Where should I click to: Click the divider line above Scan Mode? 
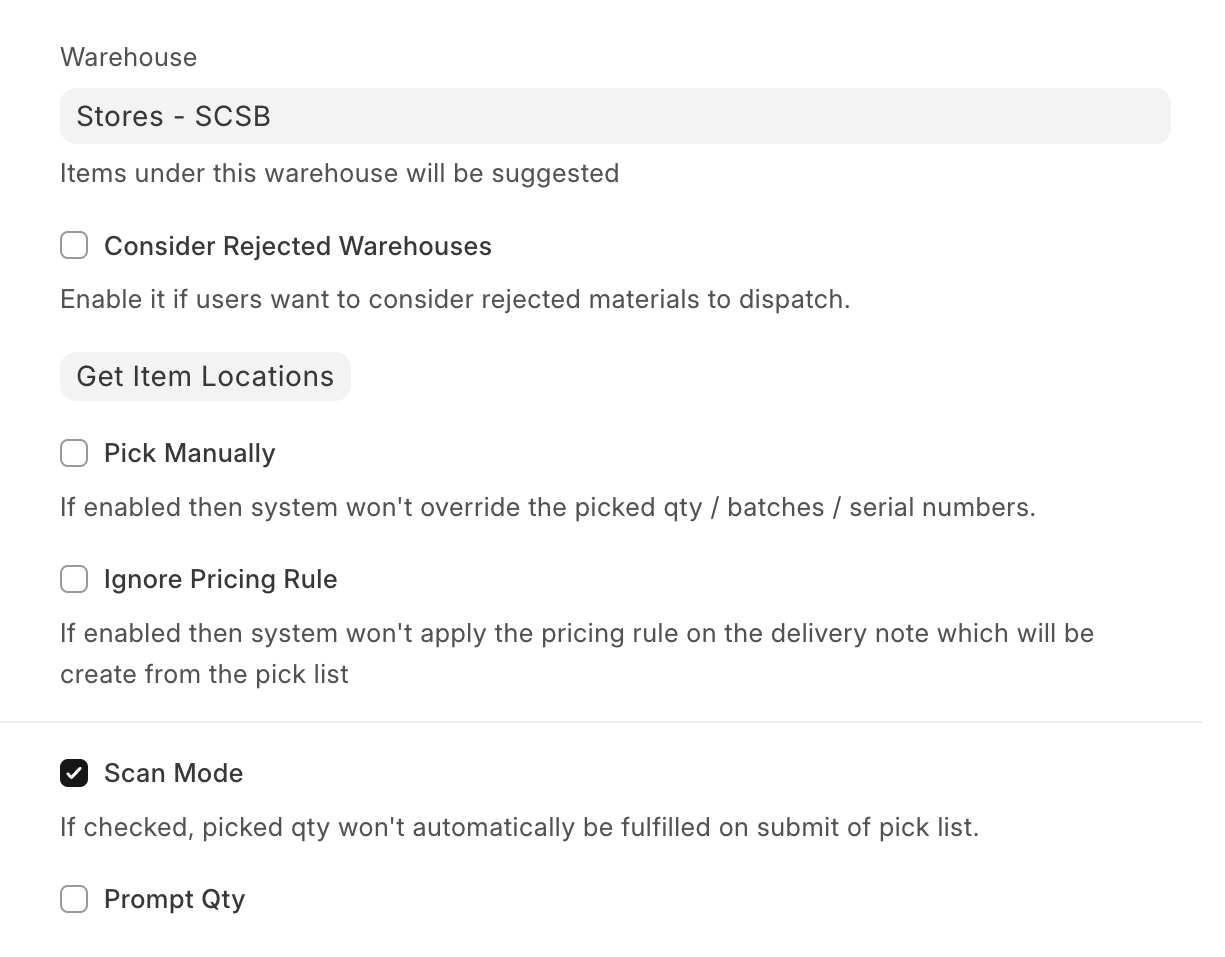[x=600, y=721]
